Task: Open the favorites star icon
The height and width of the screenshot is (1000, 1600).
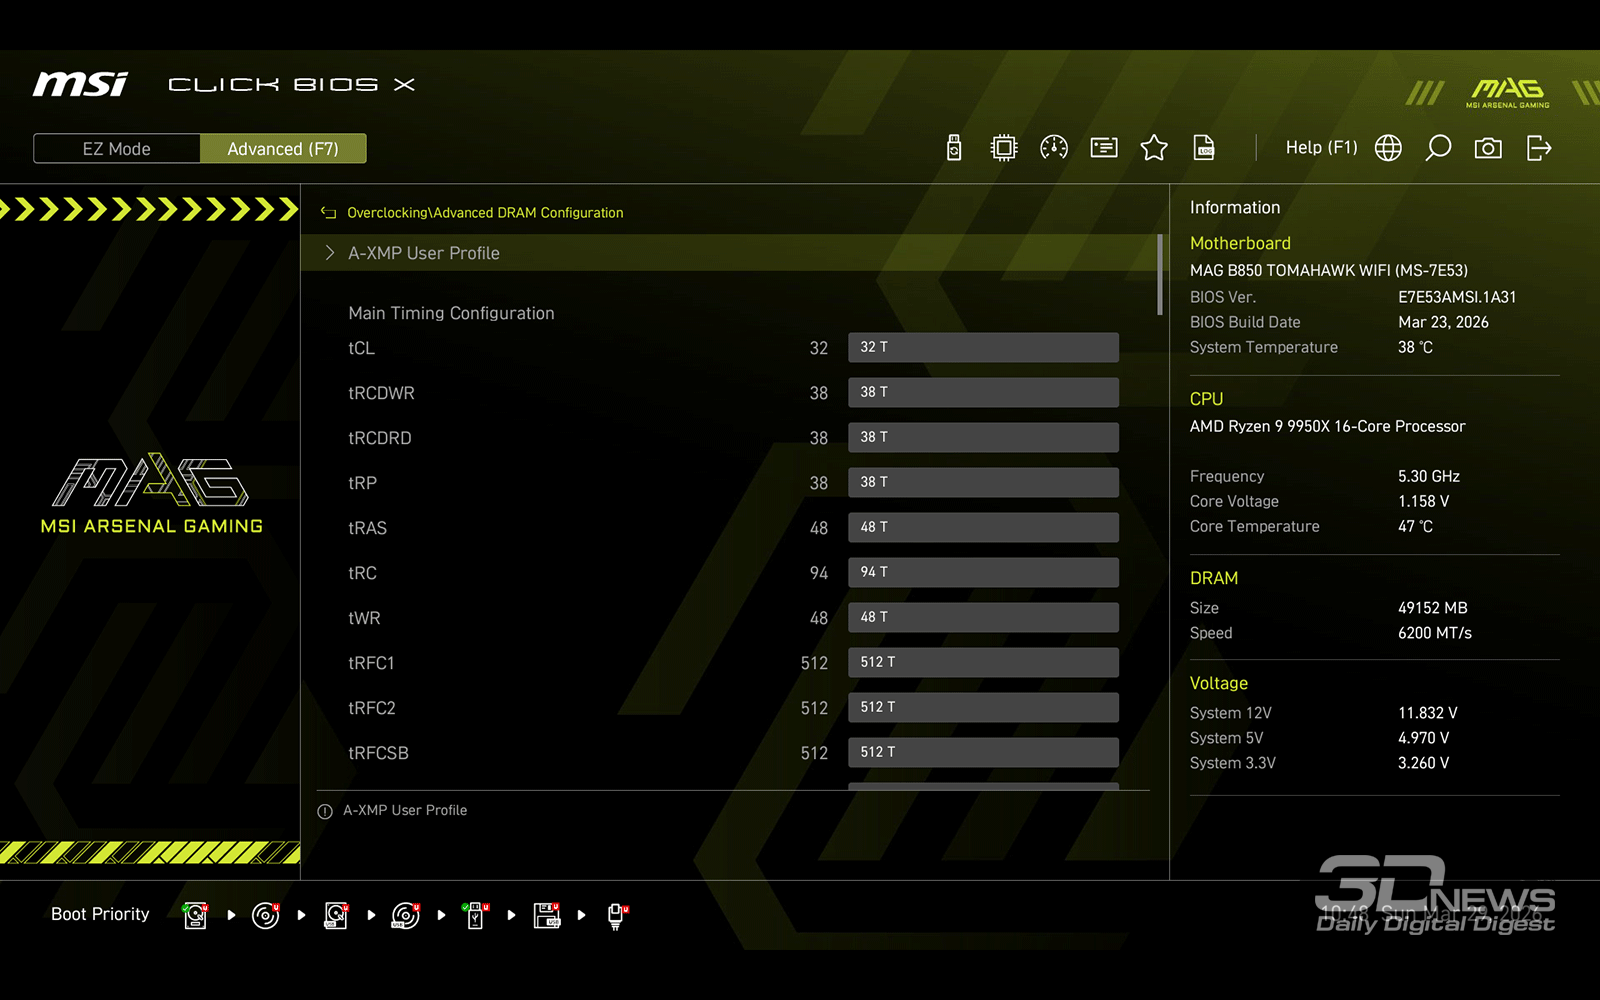Action: click(1153, 148)
